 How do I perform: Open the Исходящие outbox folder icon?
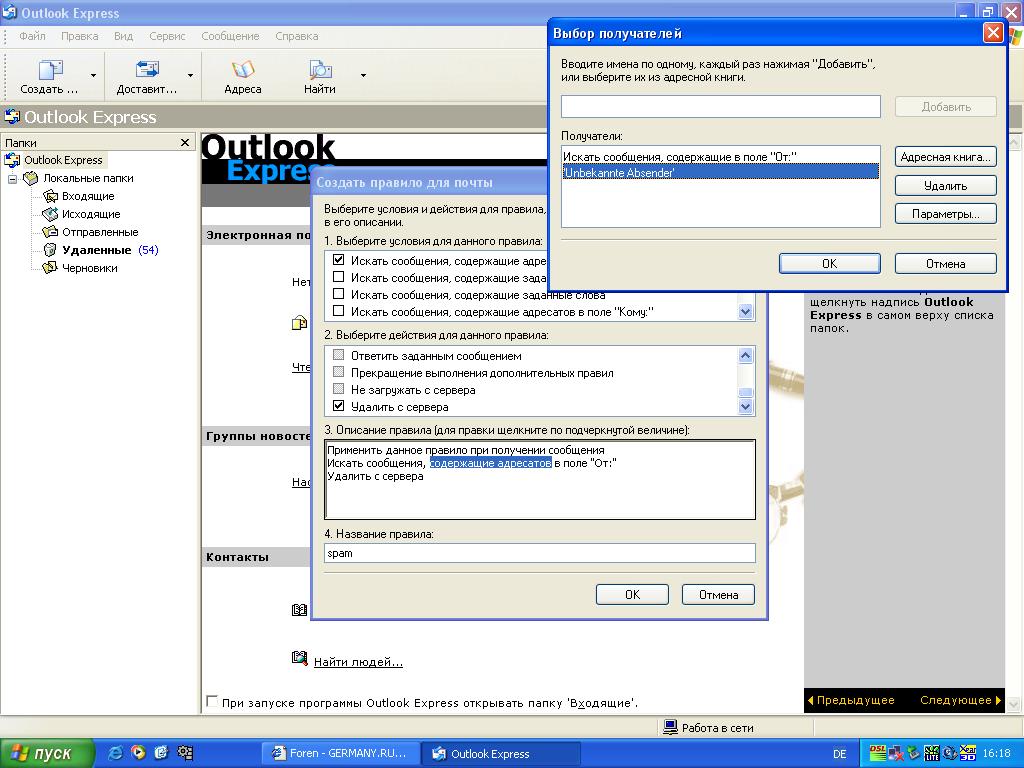click(x=50, y=214)
